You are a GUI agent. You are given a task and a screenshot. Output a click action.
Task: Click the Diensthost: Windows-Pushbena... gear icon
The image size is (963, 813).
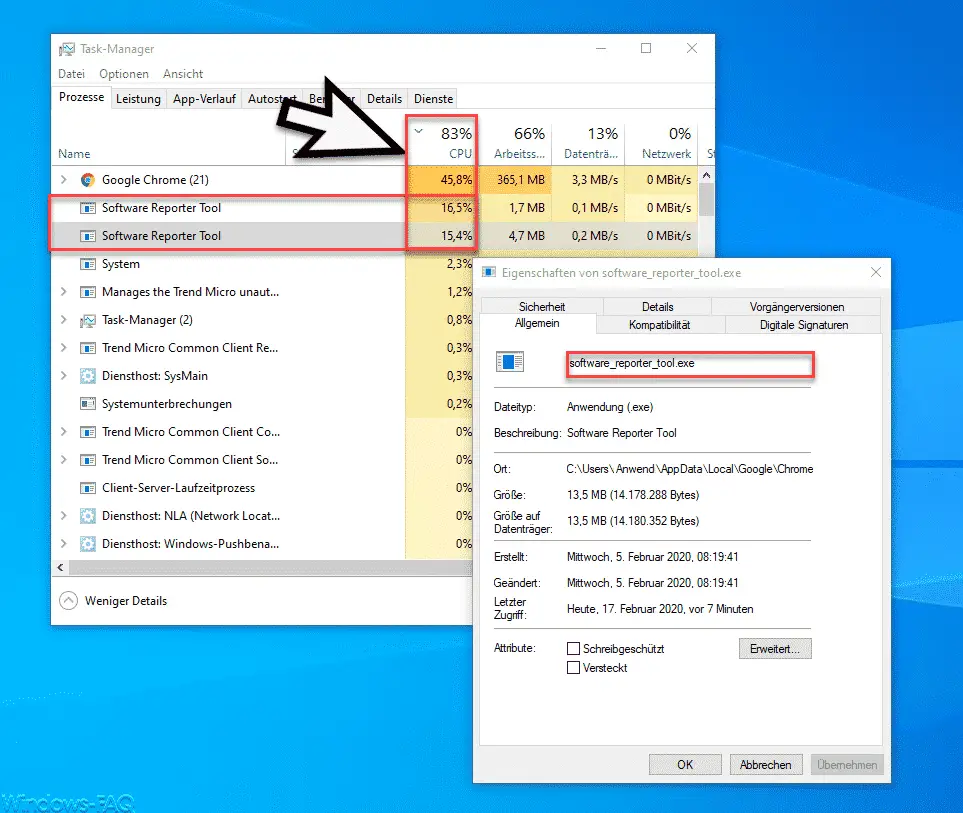(x=88, y=544)
